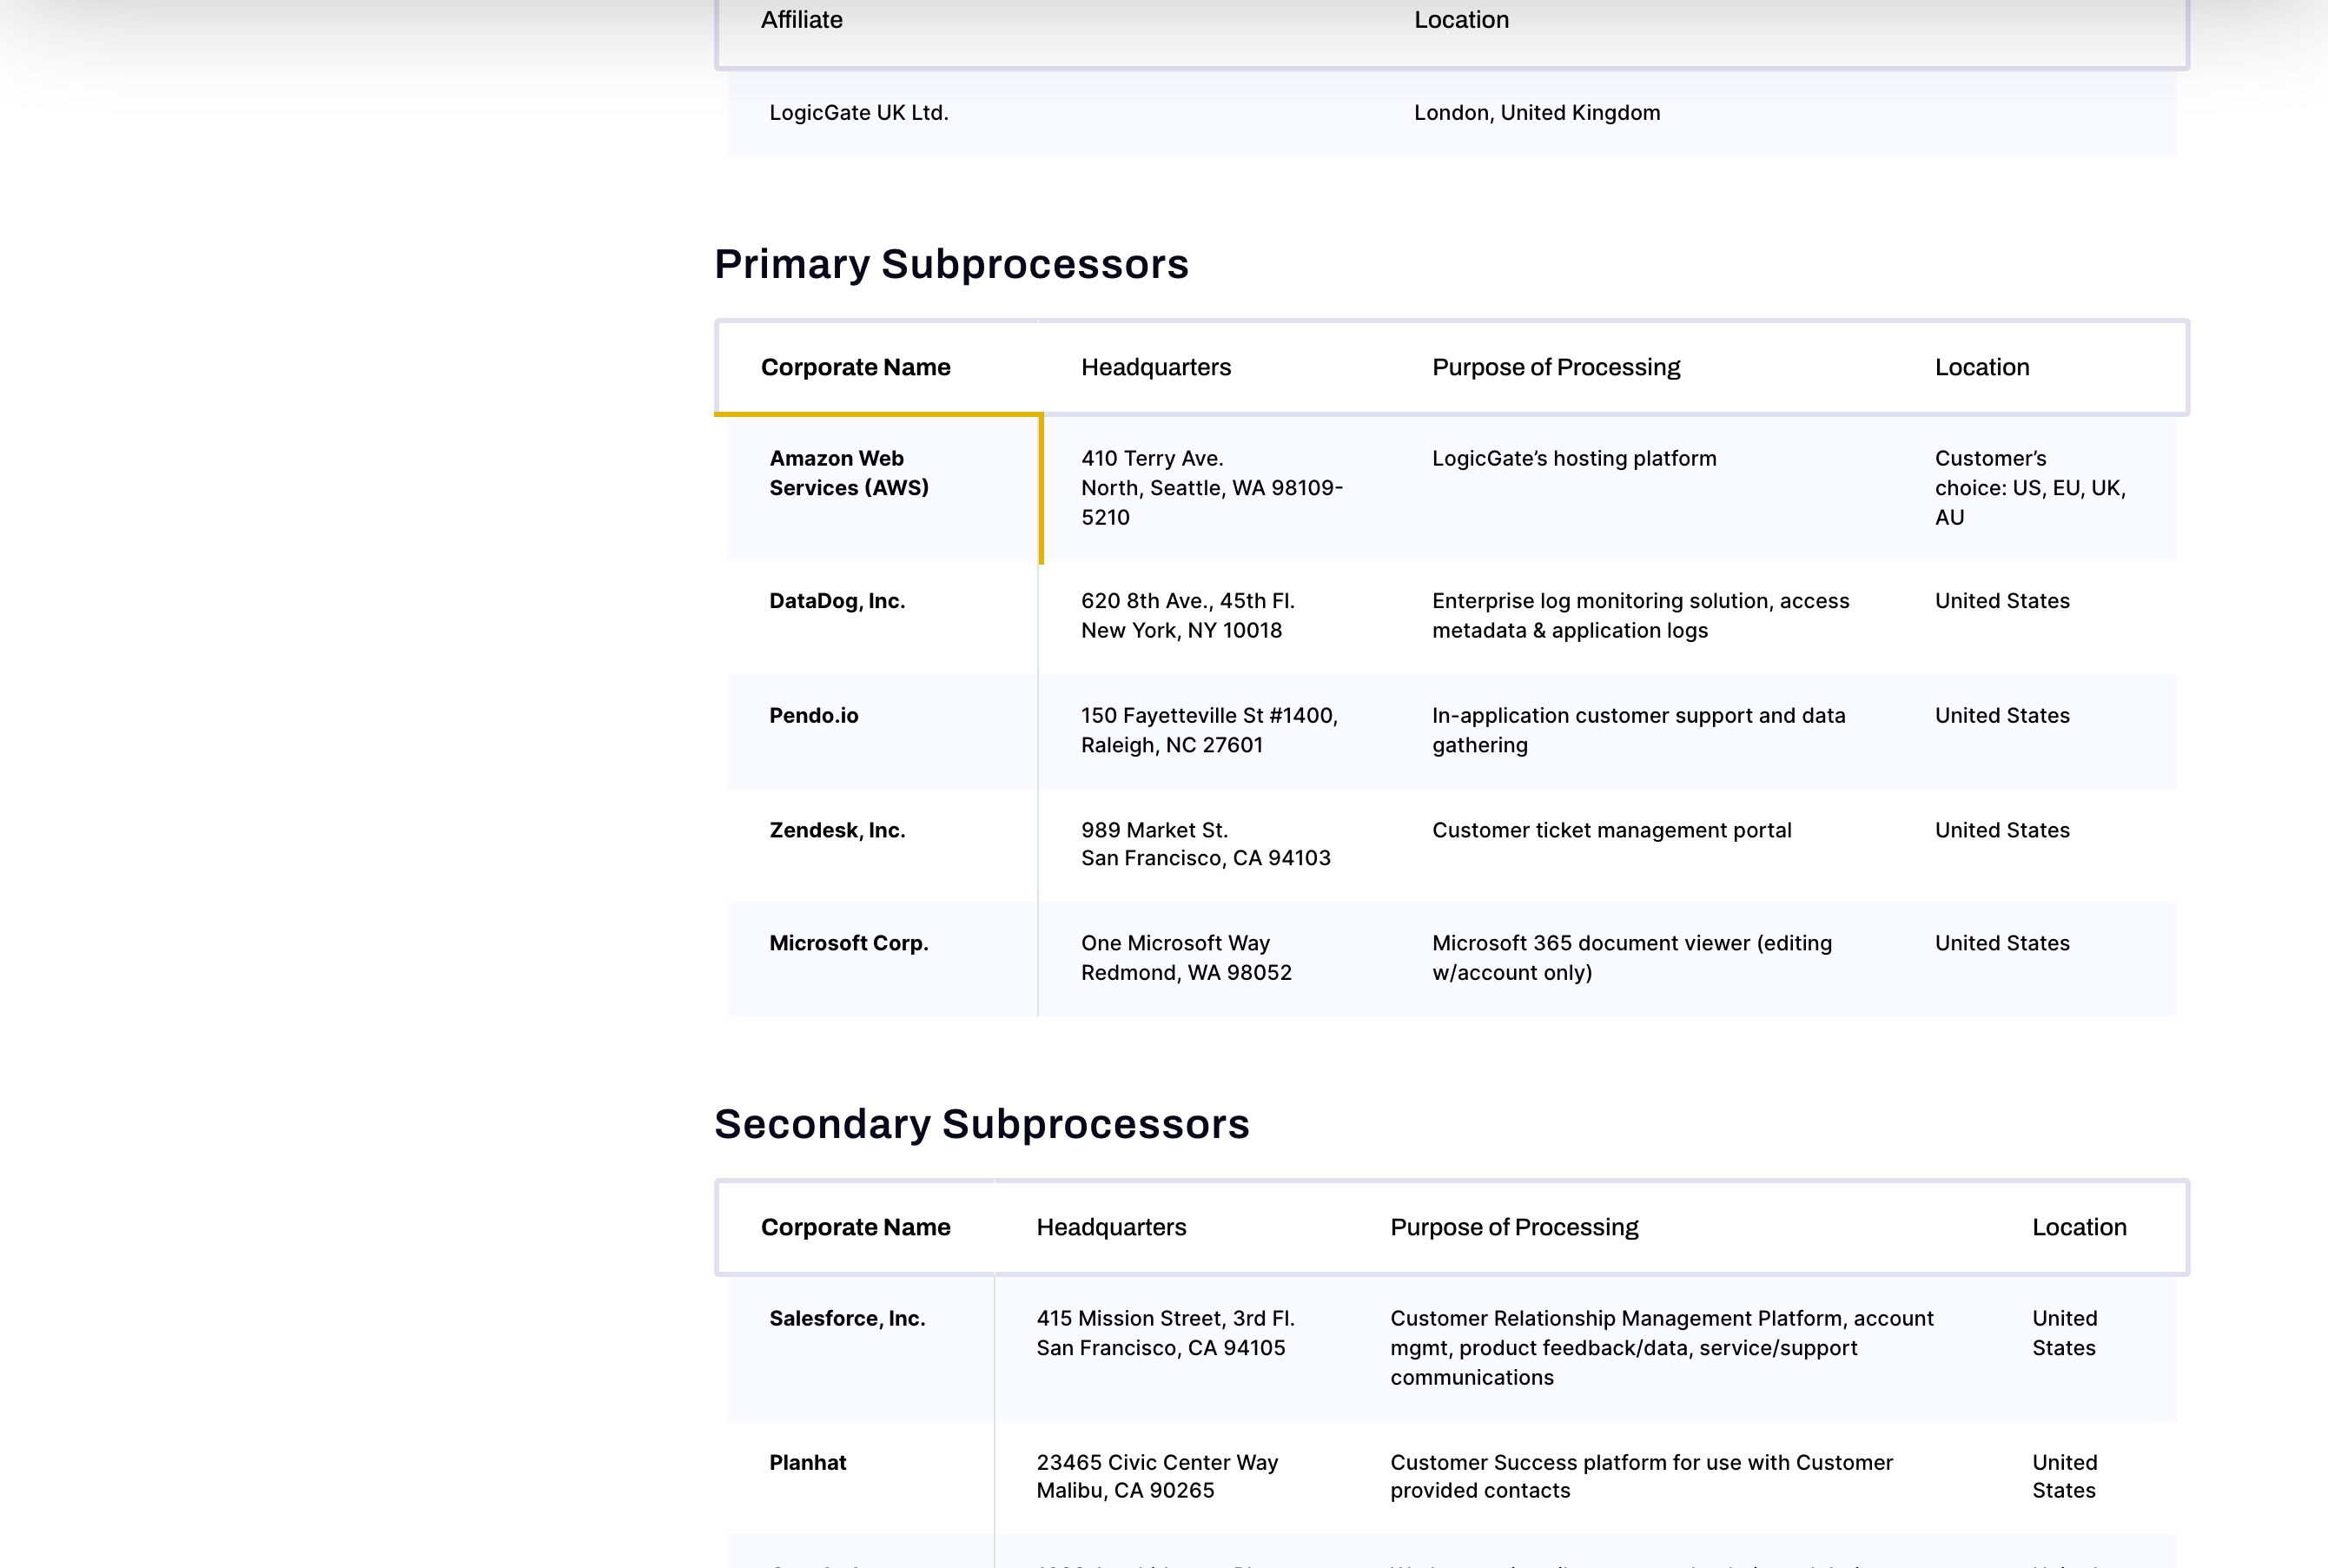Click 'United States' in the Planhat row

click(x=2065, y=1476)
